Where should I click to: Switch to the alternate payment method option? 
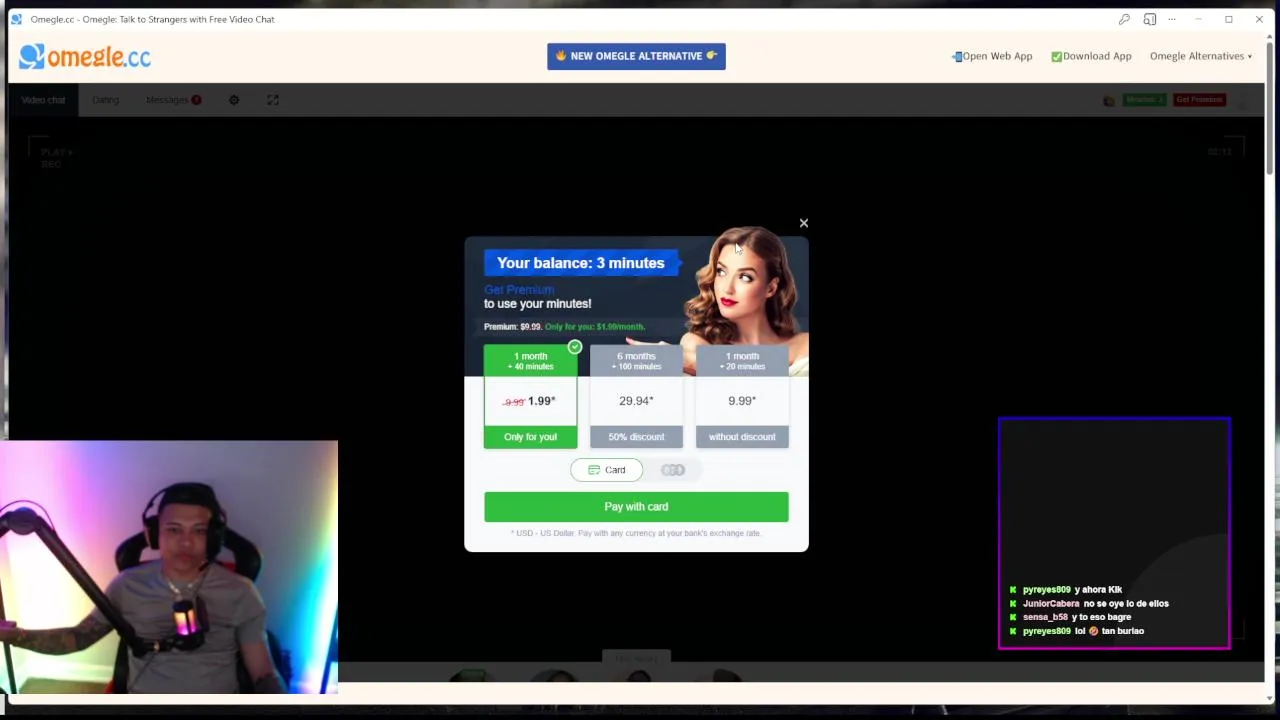(x=673, y=470)
